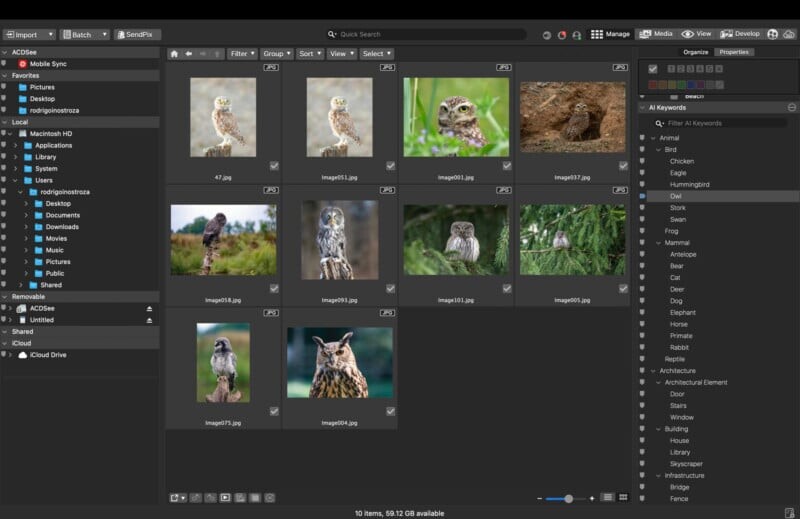Toggle the tagged checkbox in Organize panel
The height and width of the screenshot is (519, 800).
(x=653, y=69)
